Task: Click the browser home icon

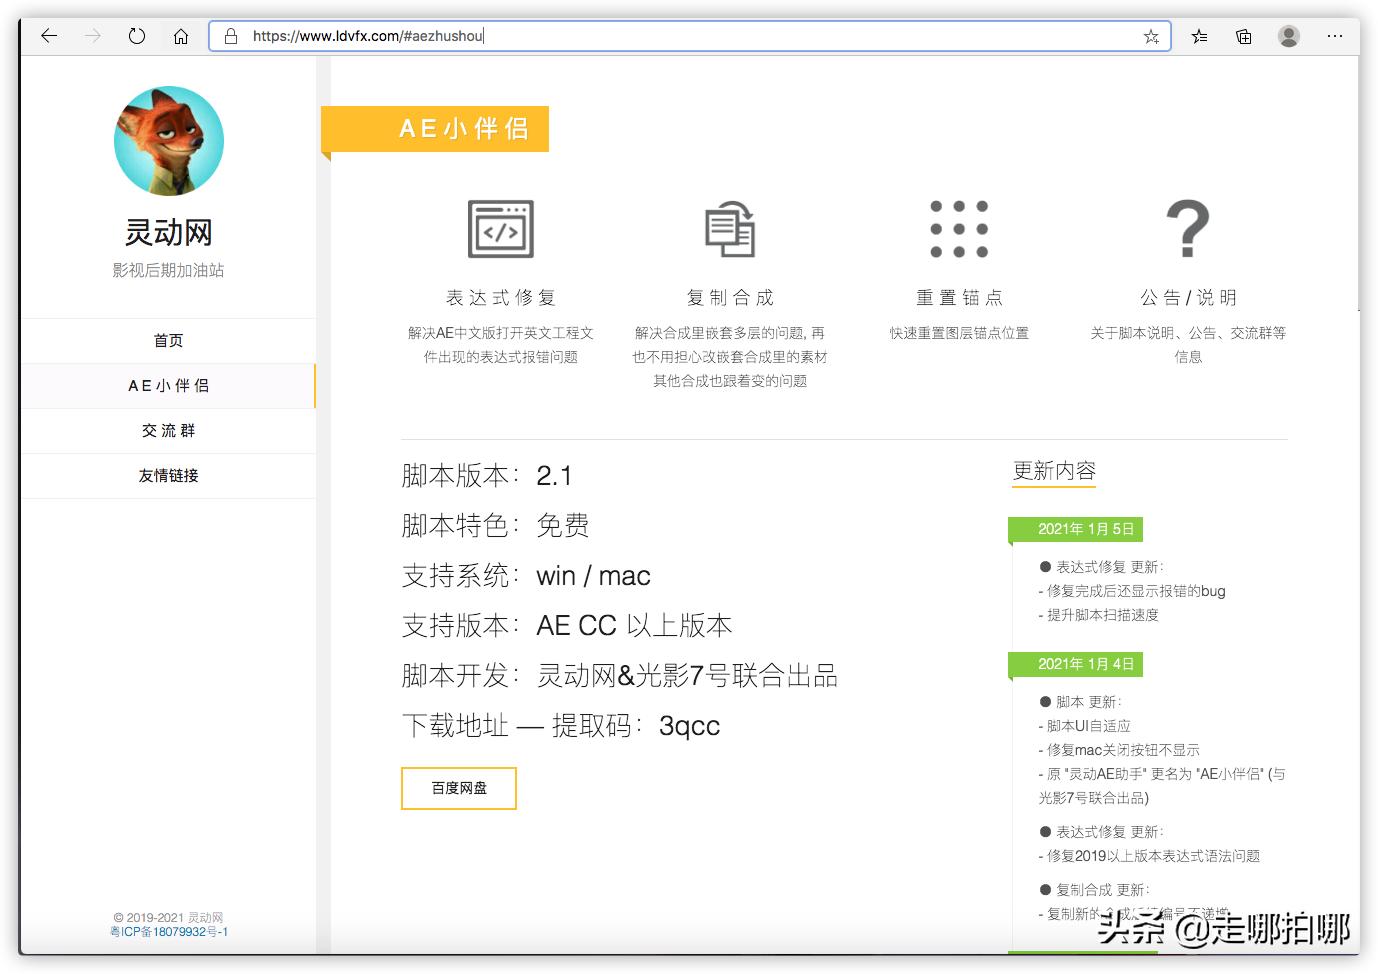Action: pos(180,36)
